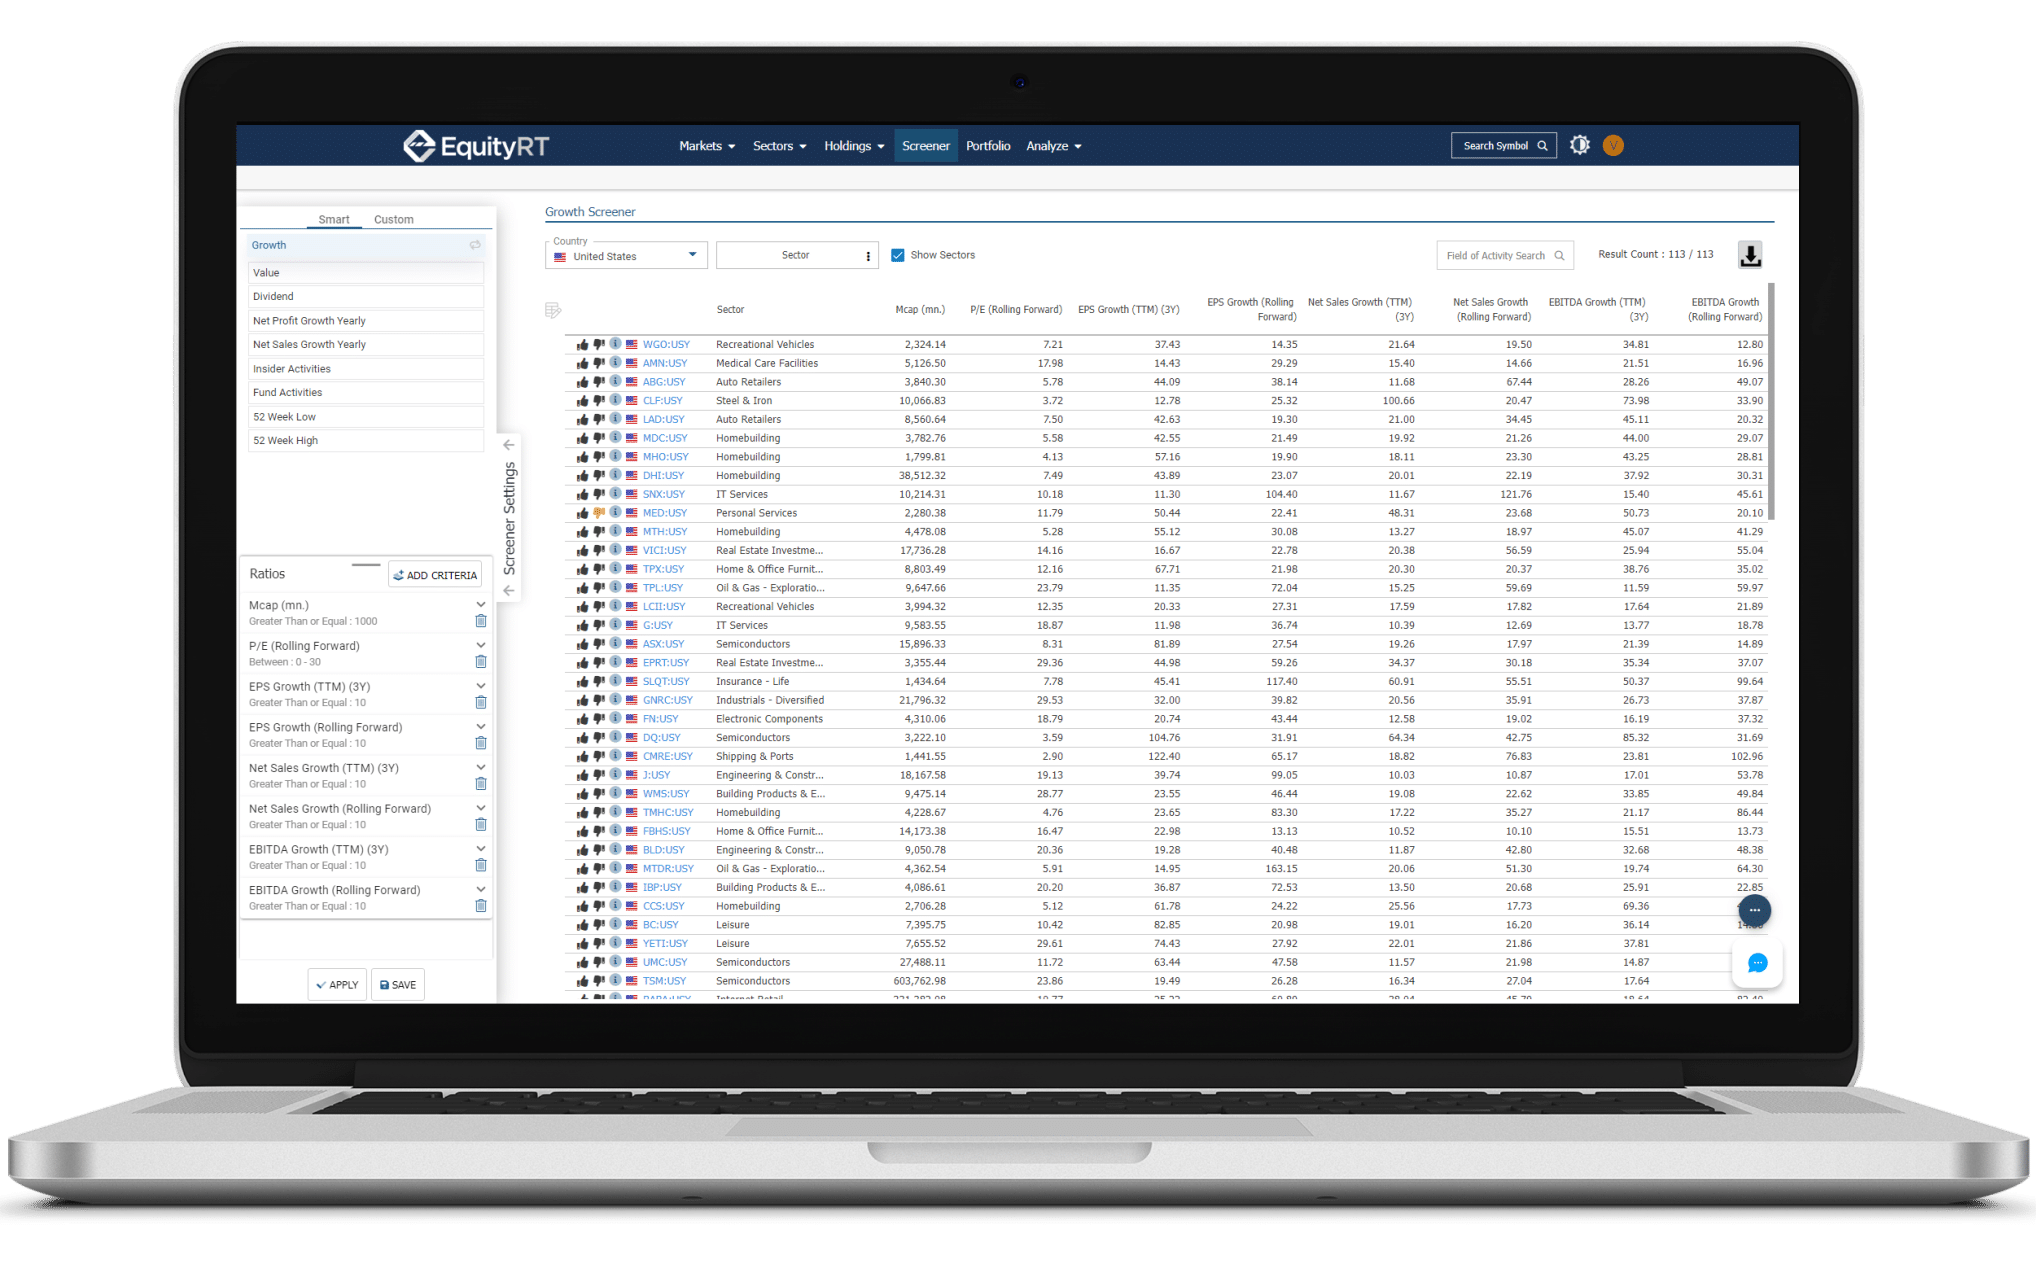Image resolution: width=2036 pixels, height=1280 pixels.
Task: Click the Field of Activity Search field
Action: pyautogui.click(x=1505, y=256)
